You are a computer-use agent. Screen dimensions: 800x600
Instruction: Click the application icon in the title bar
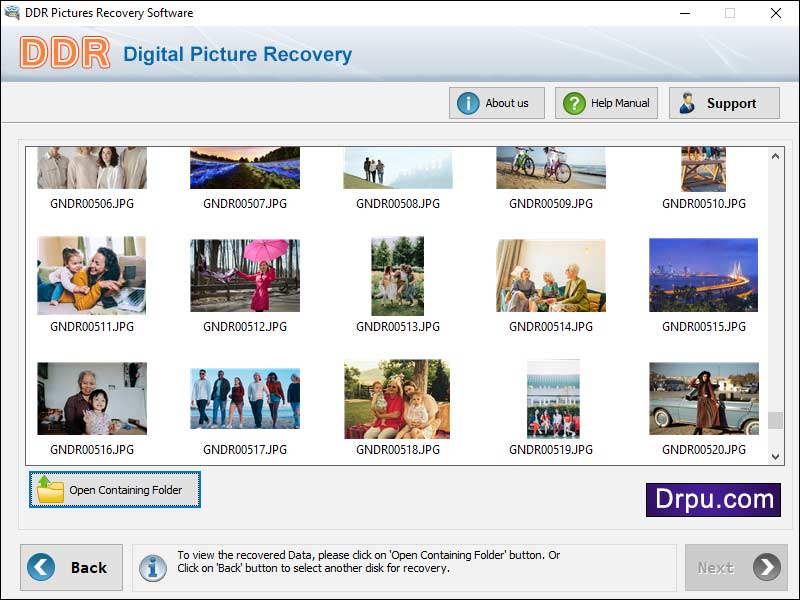click(x=13, y=13)
